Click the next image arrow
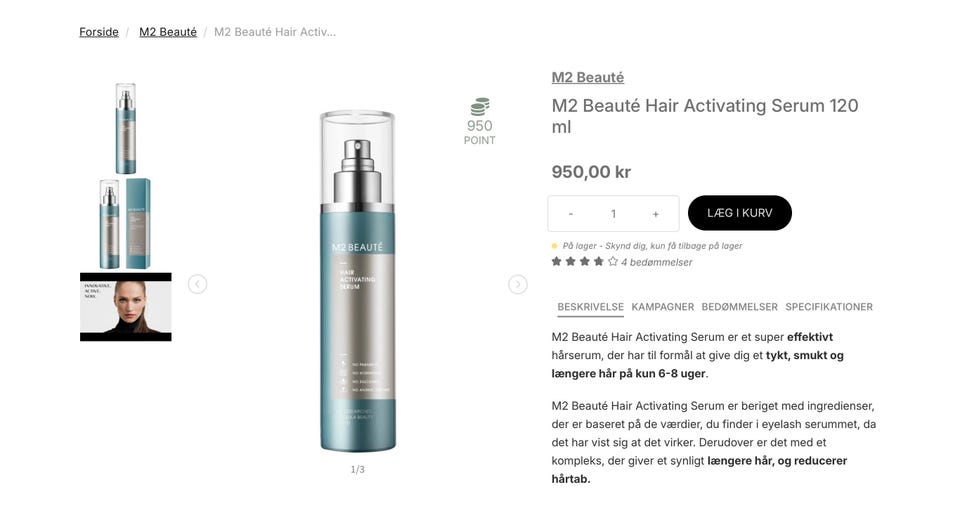Viewport: 960px width, 525px height. [x=517, y=284]
